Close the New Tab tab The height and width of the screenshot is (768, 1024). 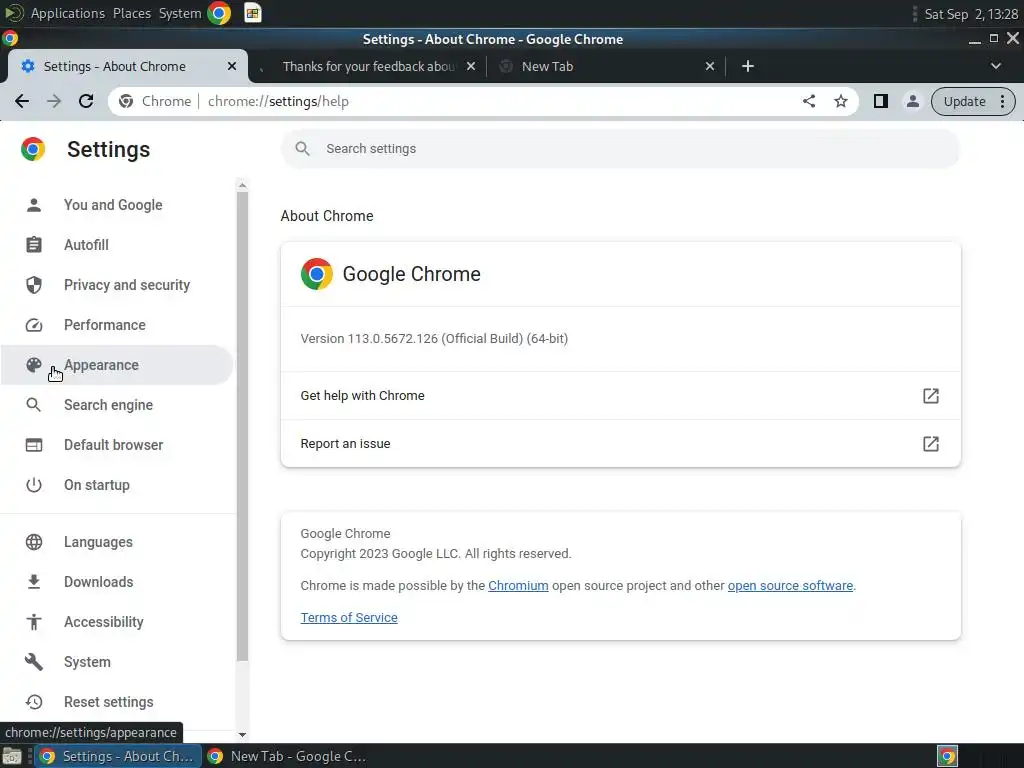[x=710, y=67]
